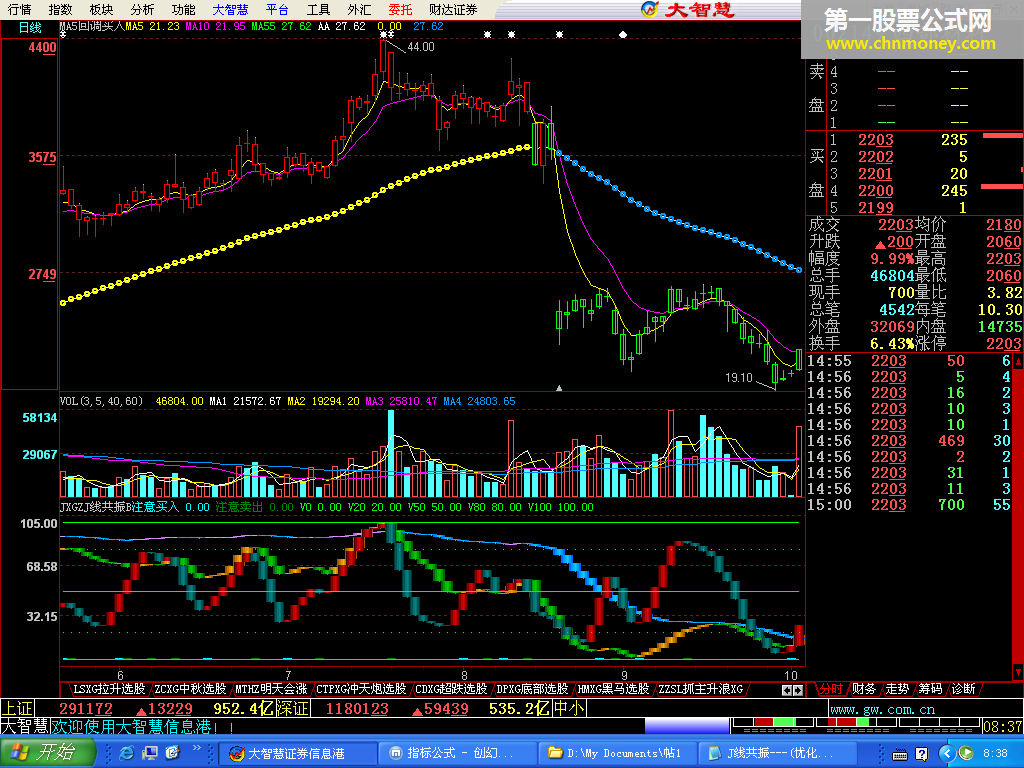Screen dimensions: 1024x768
Task: Click the small triangle marker at the K-line chart bottom
Action: pyautogui.click(x=558, y=388)
